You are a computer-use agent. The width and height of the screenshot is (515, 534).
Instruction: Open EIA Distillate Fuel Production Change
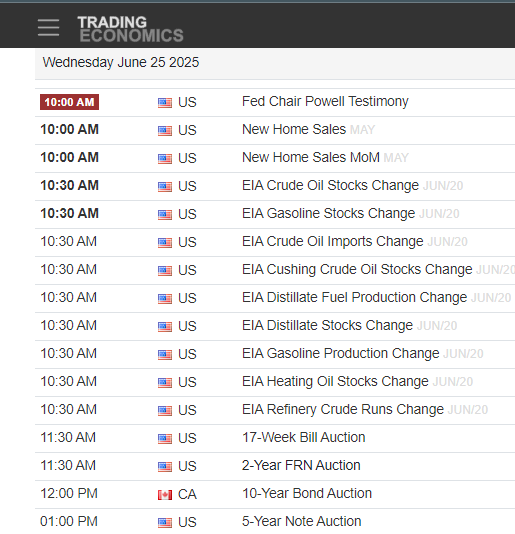pos(354,297)
